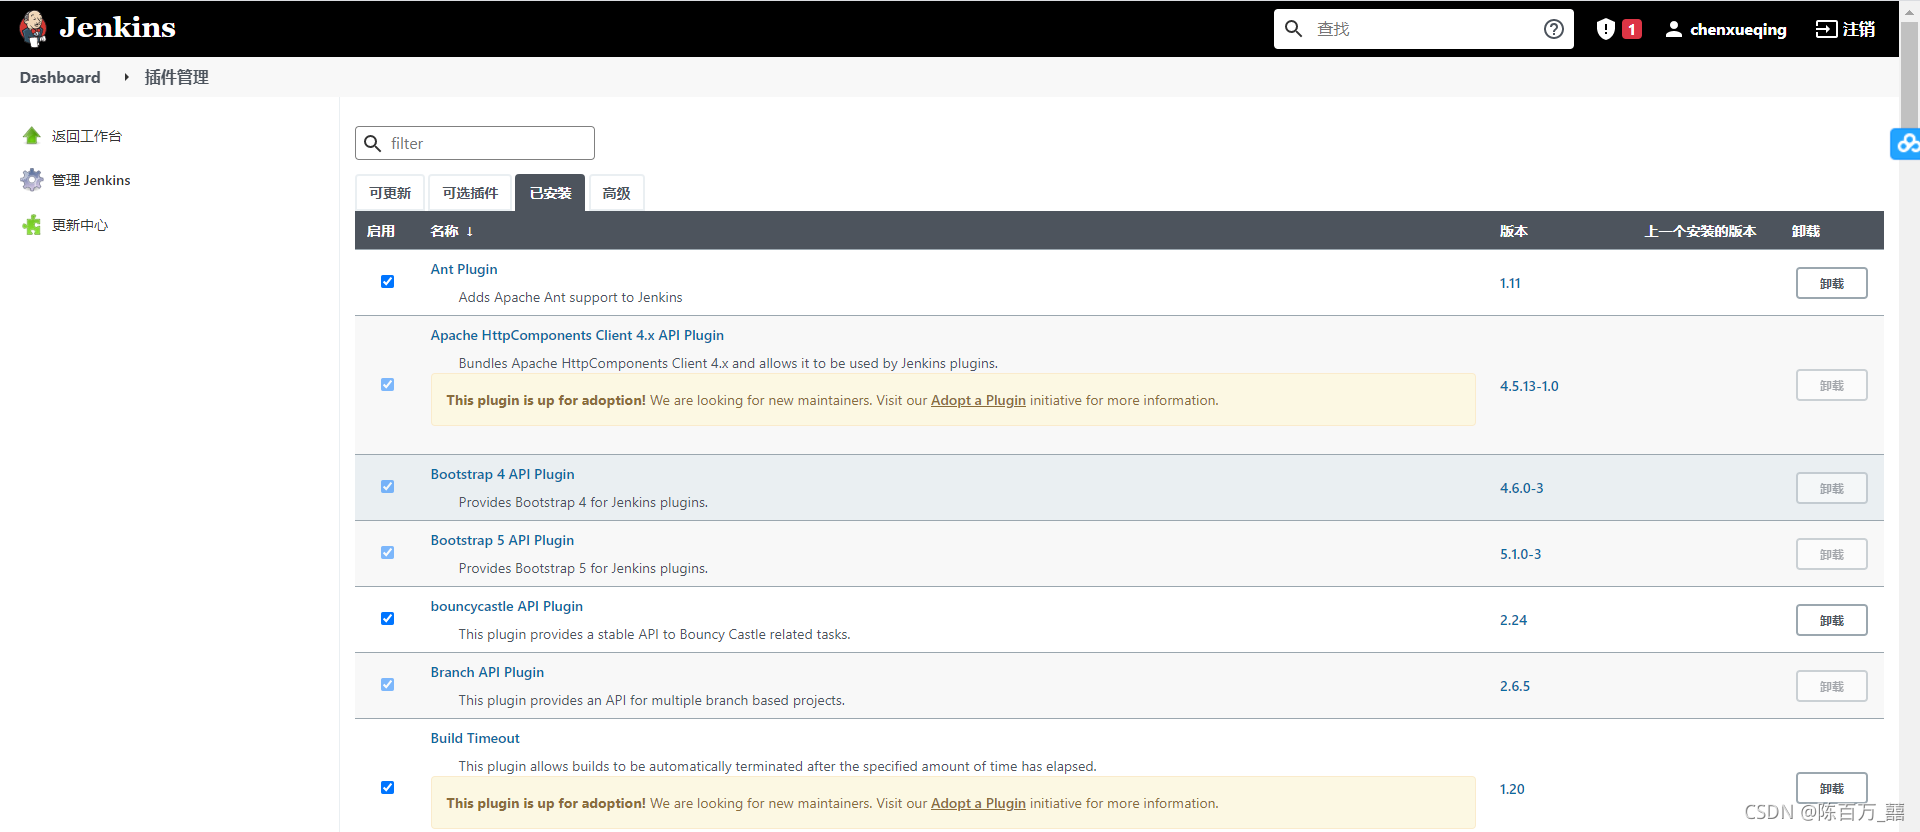Open the Ant Plugin link
Screen dimensions: 1920x832
(464, 269)
